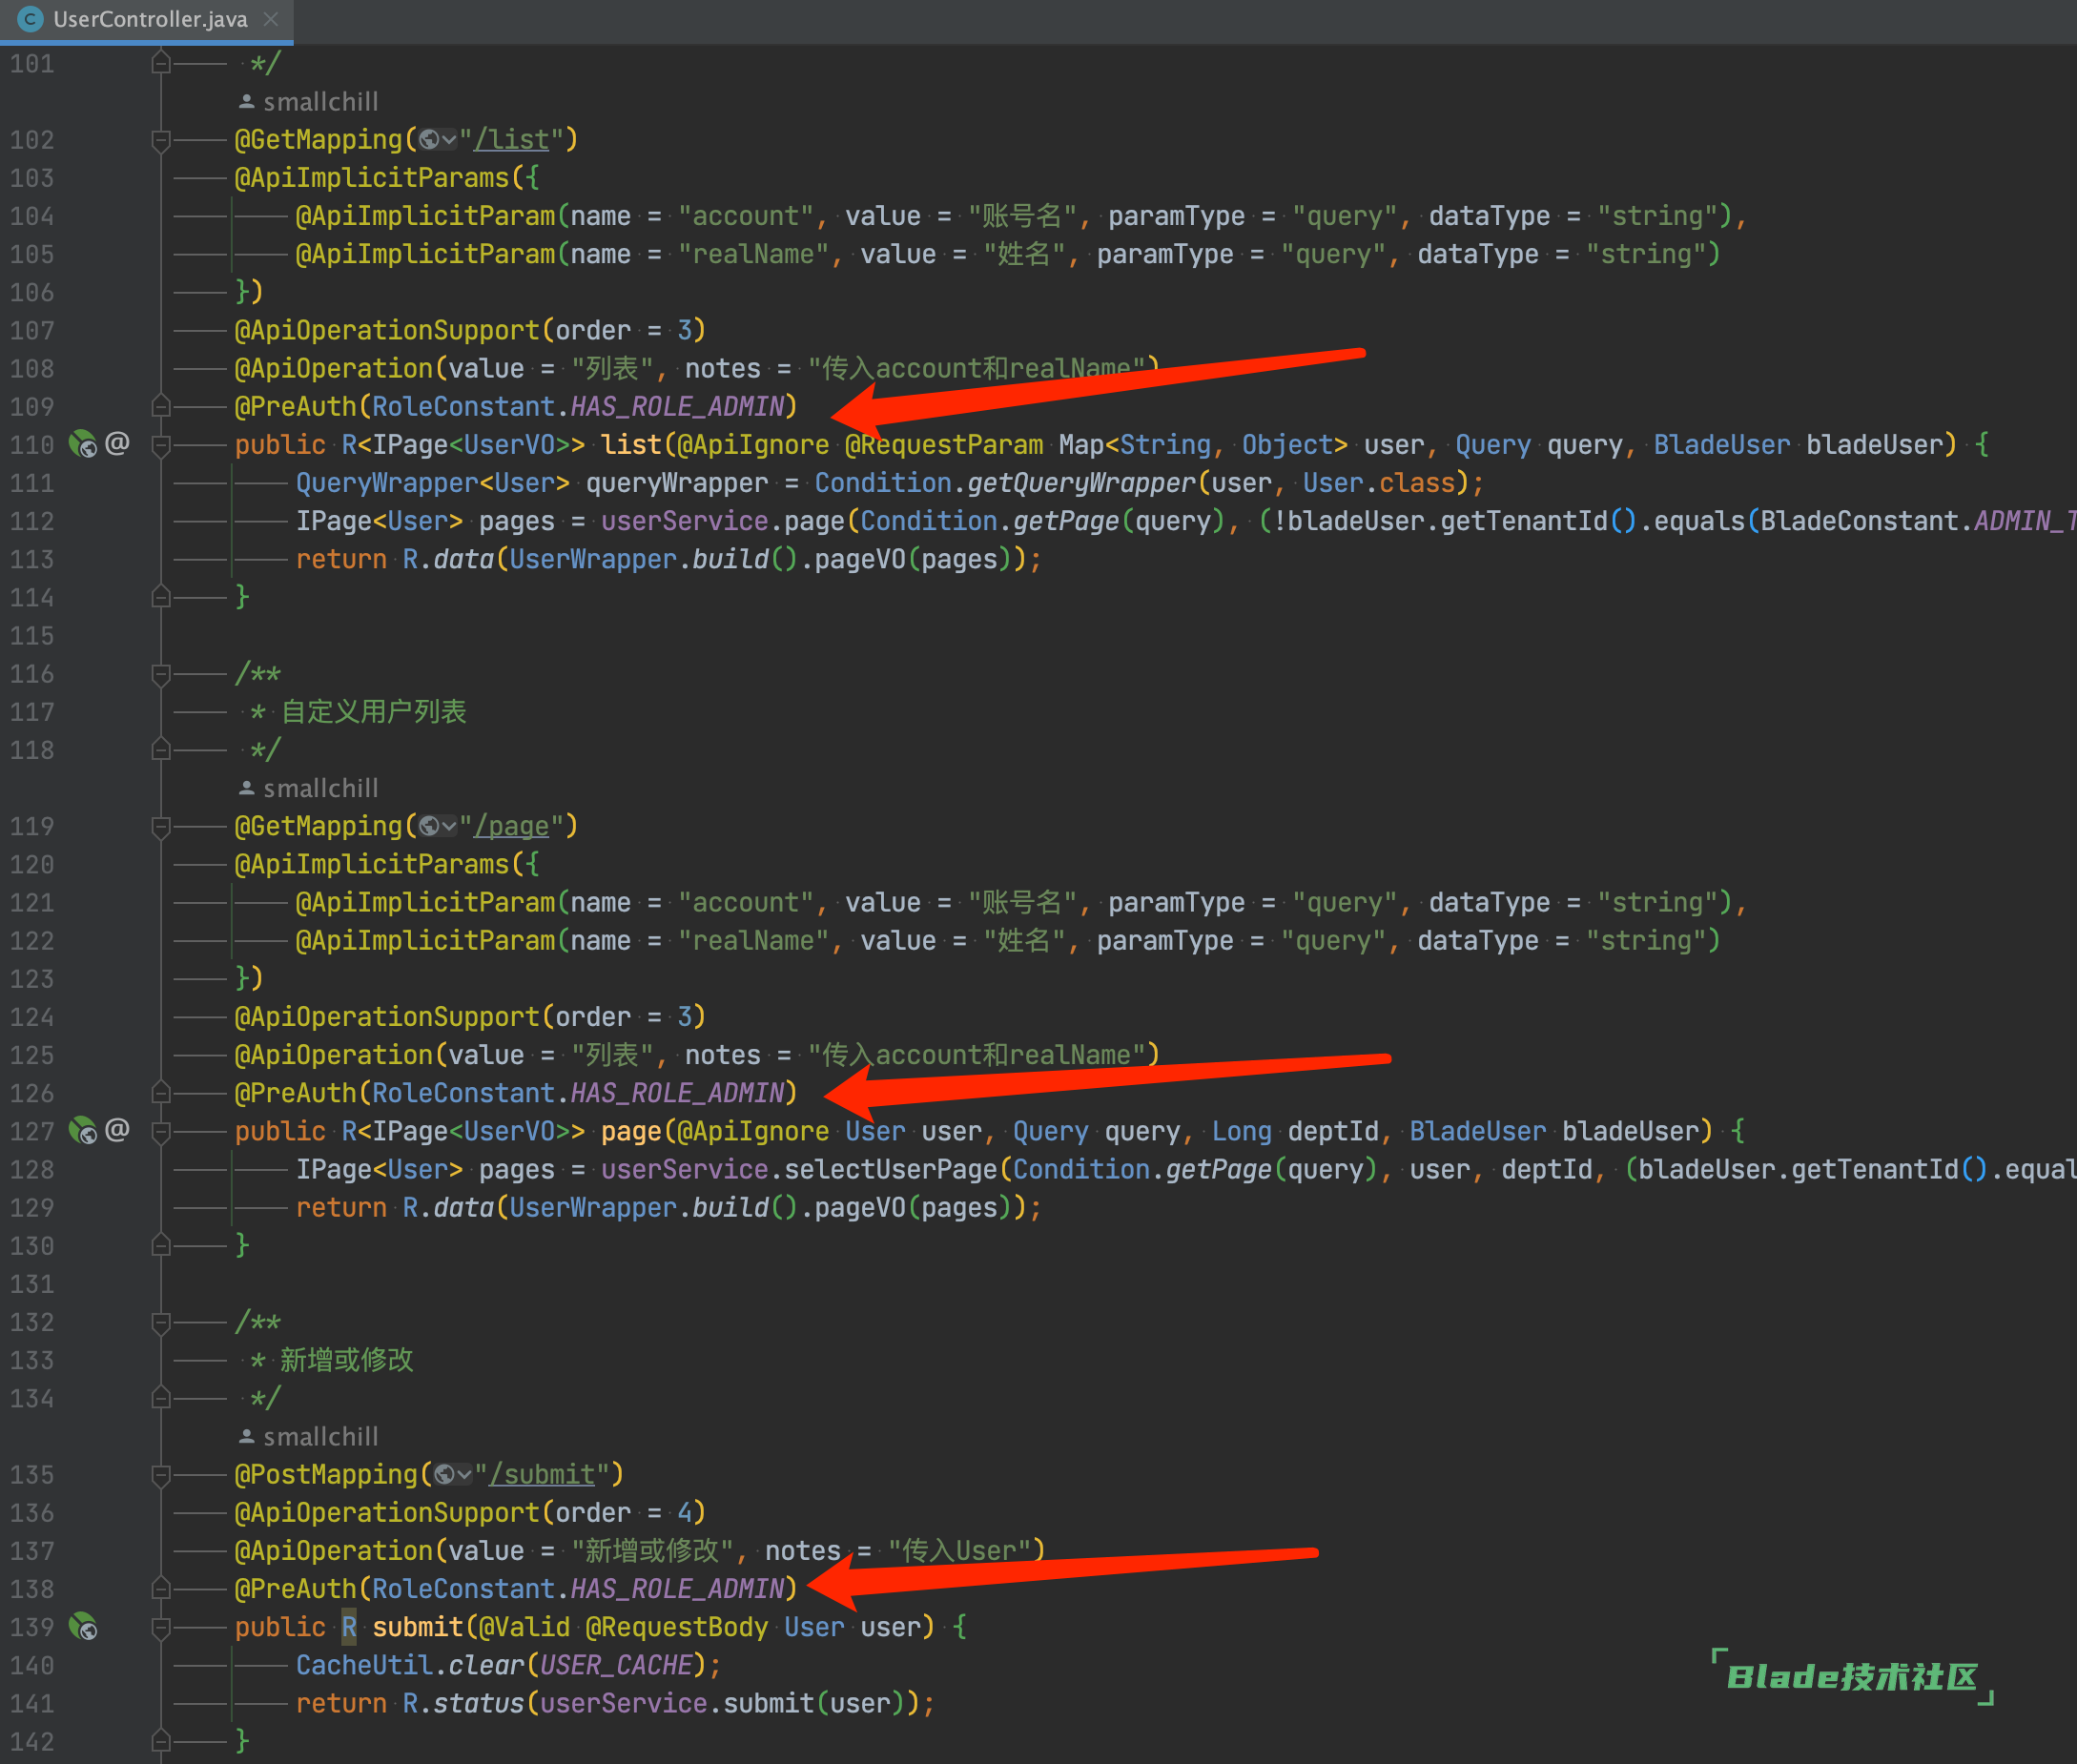The height and width of the screenshot is (1764, 2077).
Task: Collapse the annotation fold at line 135
Action: click(160, 1475)
